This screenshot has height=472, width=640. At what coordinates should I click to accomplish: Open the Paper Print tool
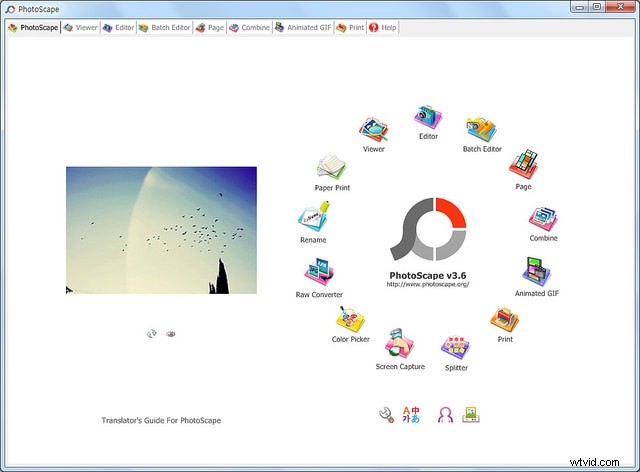(330, 167)
